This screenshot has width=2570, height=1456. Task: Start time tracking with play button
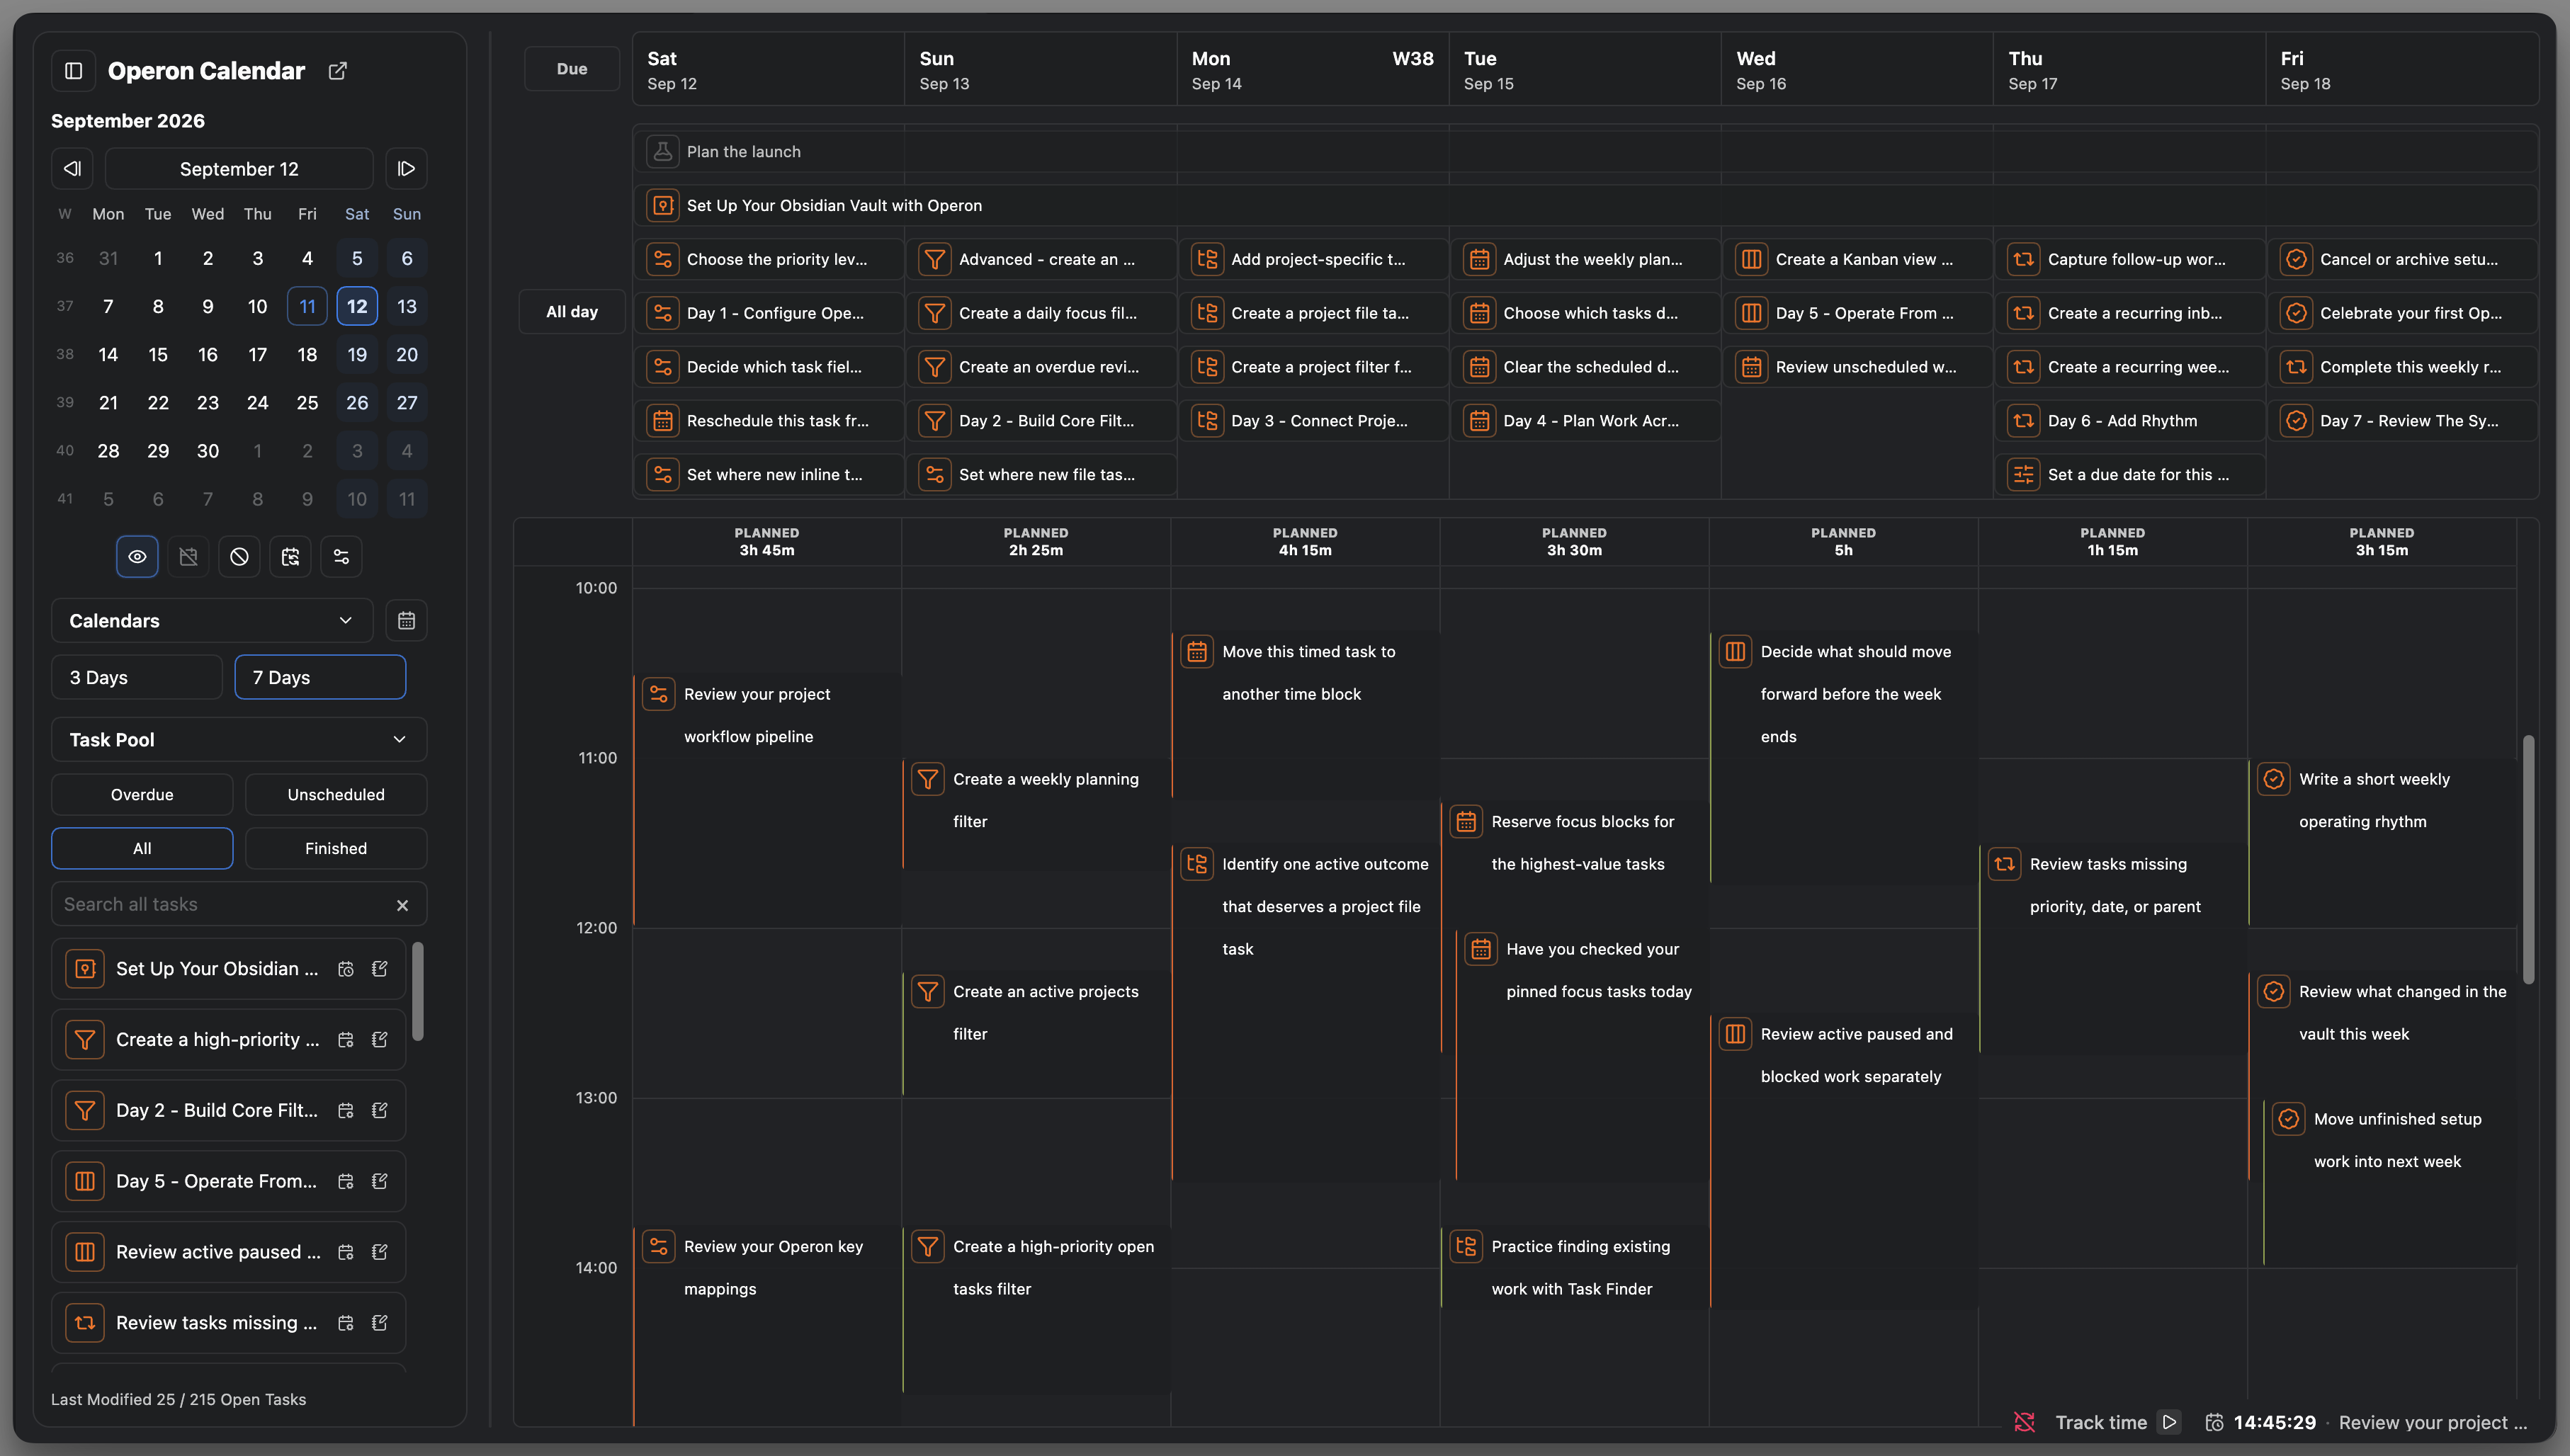pyautogui.click(x=2169, y=1422)
